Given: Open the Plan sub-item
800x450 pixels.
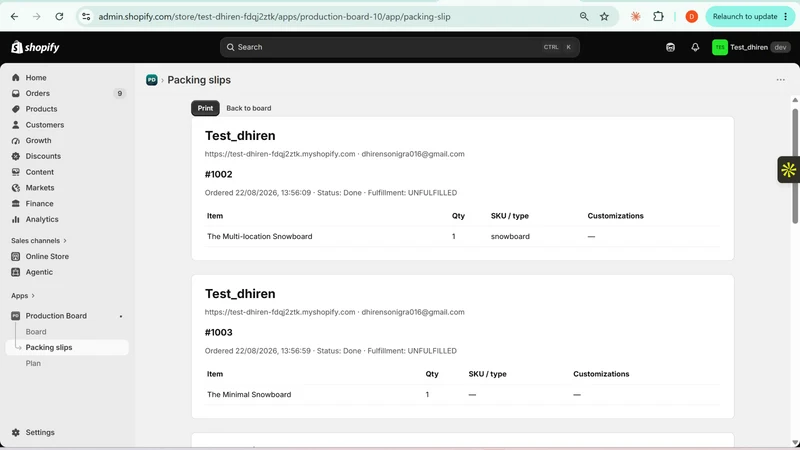Looking at the screenshot, I should (33, 363).
